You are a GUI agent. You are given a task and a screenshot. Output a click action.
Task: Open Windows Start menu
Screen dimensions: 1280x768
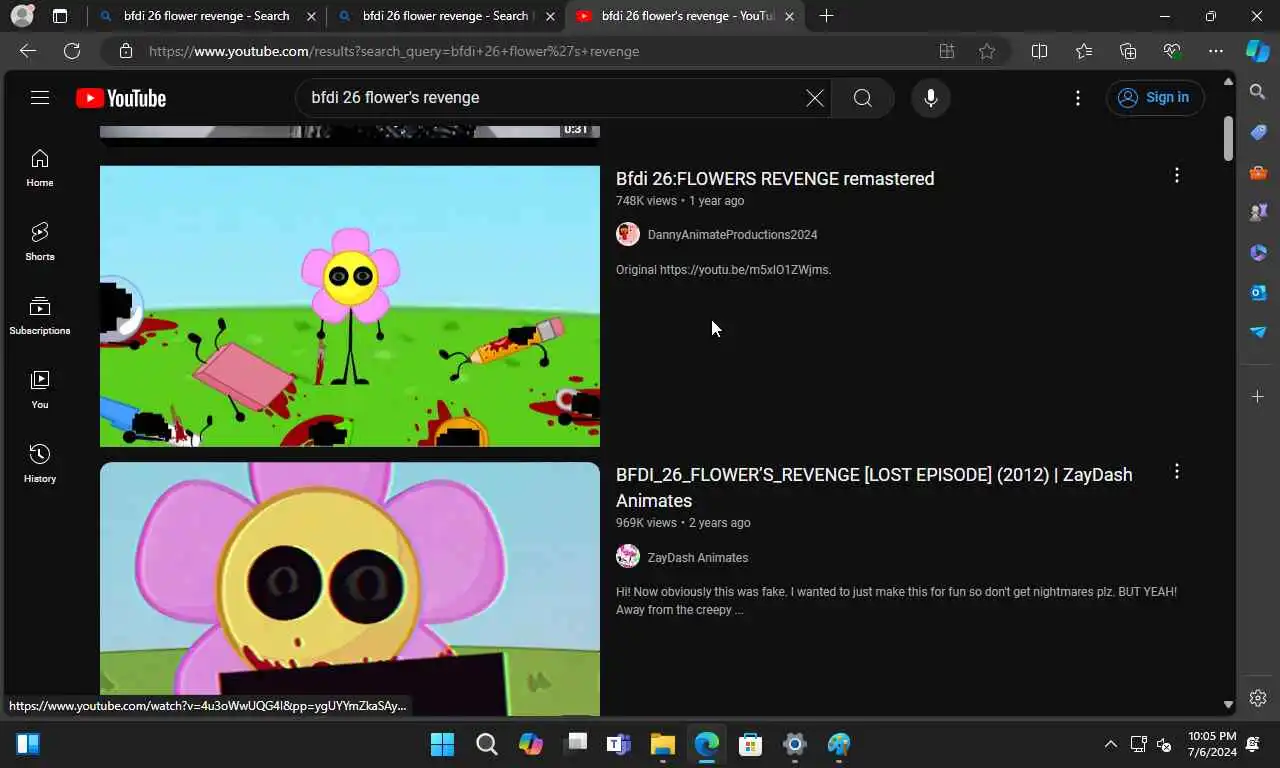click(x=442, y=744)
